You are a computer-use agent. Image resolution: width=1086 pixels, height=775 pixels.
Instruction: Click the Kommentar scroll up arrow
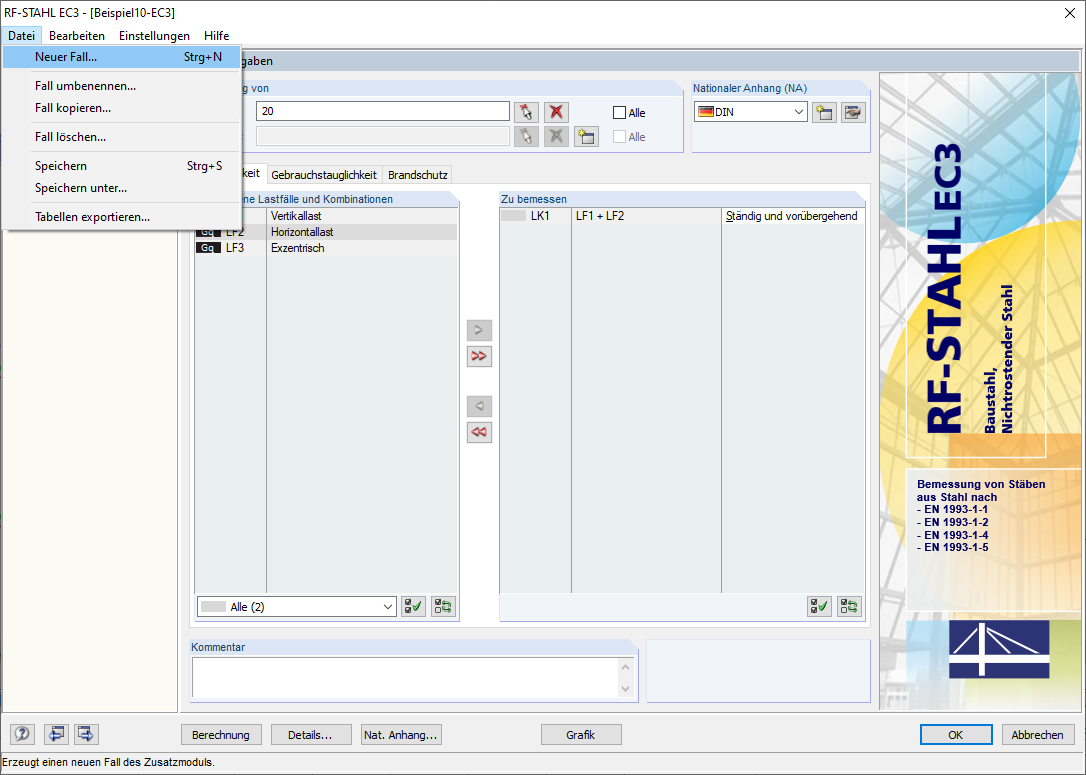(x=625, y=668)
